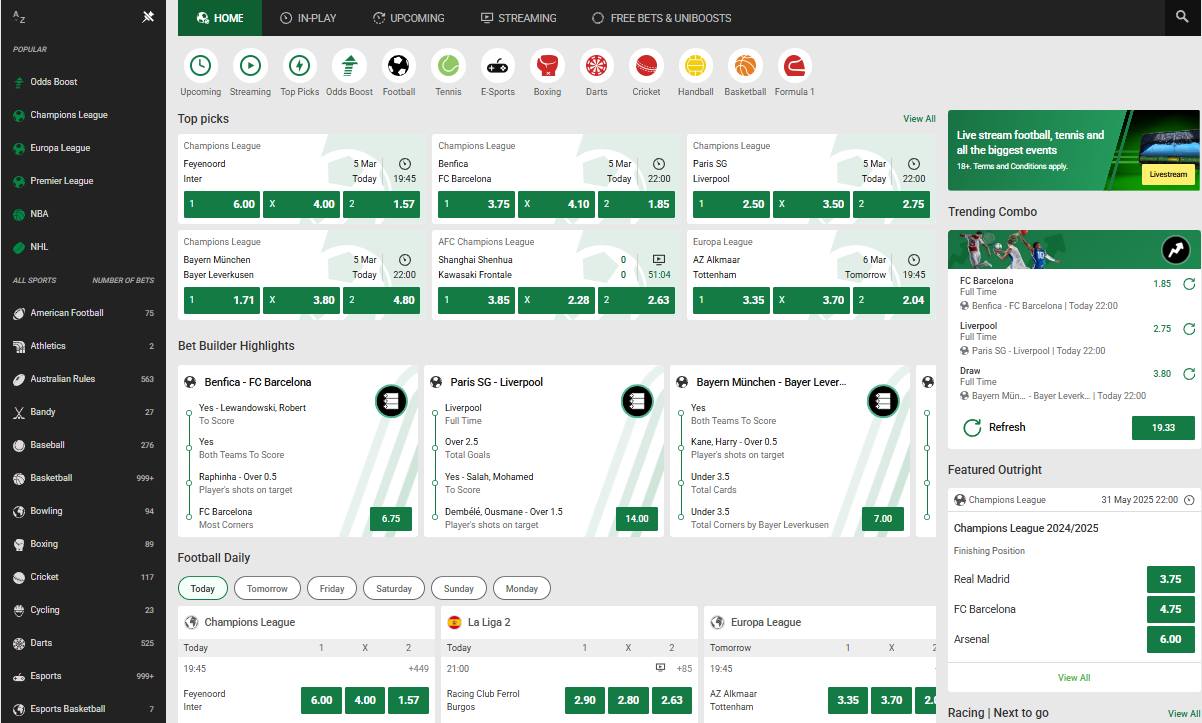Click the Darts category icon
1202x723 pixels.
(x=597, y=66)
